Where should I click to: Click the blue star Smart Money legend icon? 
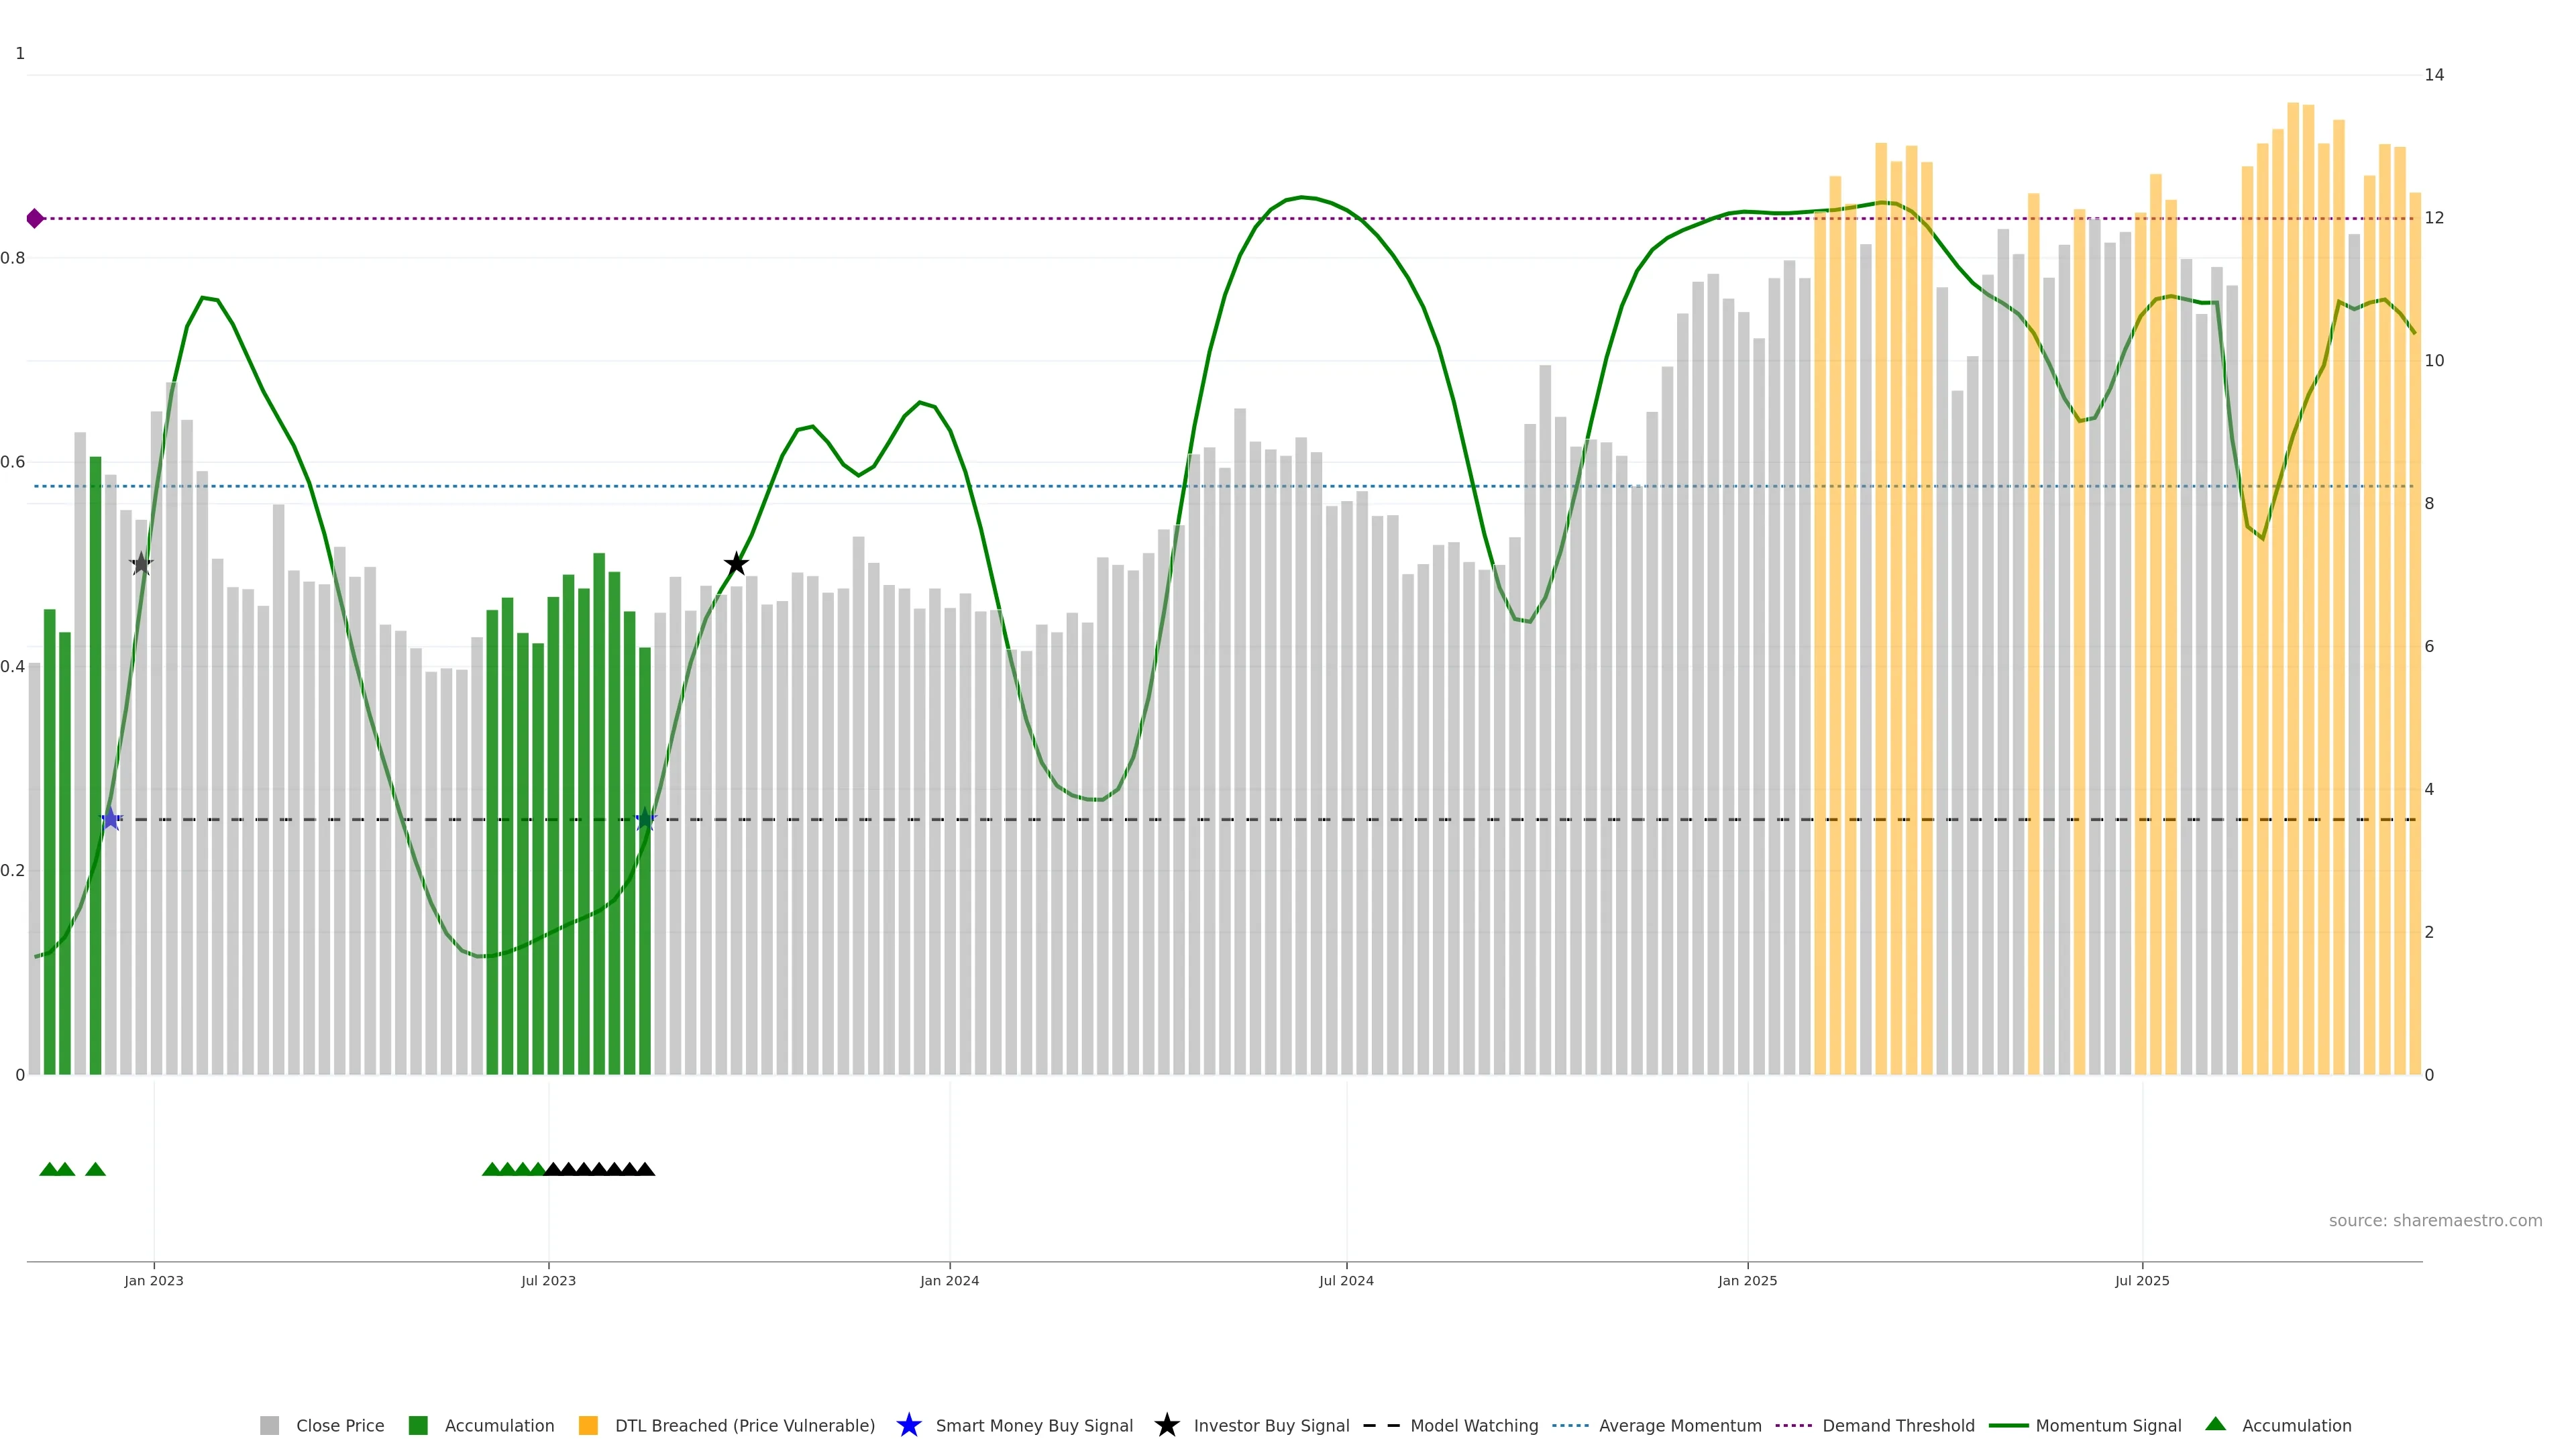pyautogui.click(x=908, y=1425)
